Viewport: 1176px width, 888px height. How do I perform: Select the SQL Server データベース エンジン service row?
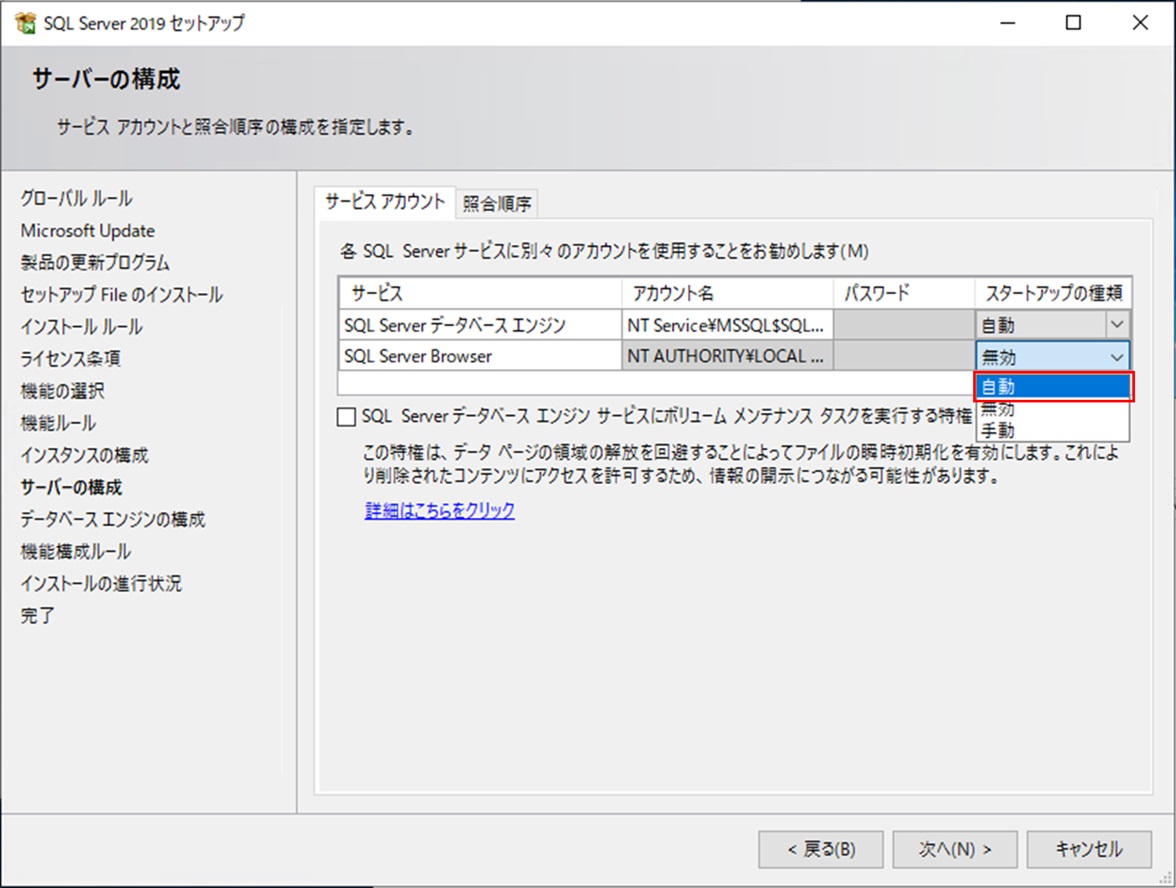(478, 325)
